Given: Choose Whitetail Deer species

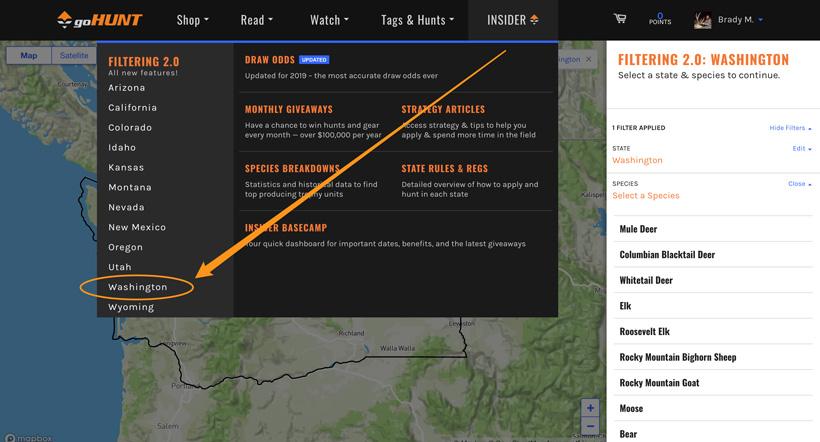Looking at the screenshot, I should tap(713, 280).
